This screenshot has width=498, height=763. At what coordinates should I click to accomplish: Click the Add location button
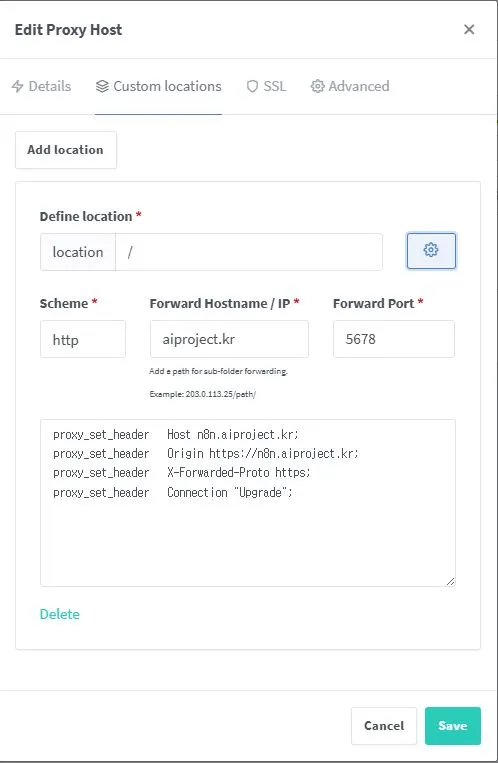coord(66,150)
